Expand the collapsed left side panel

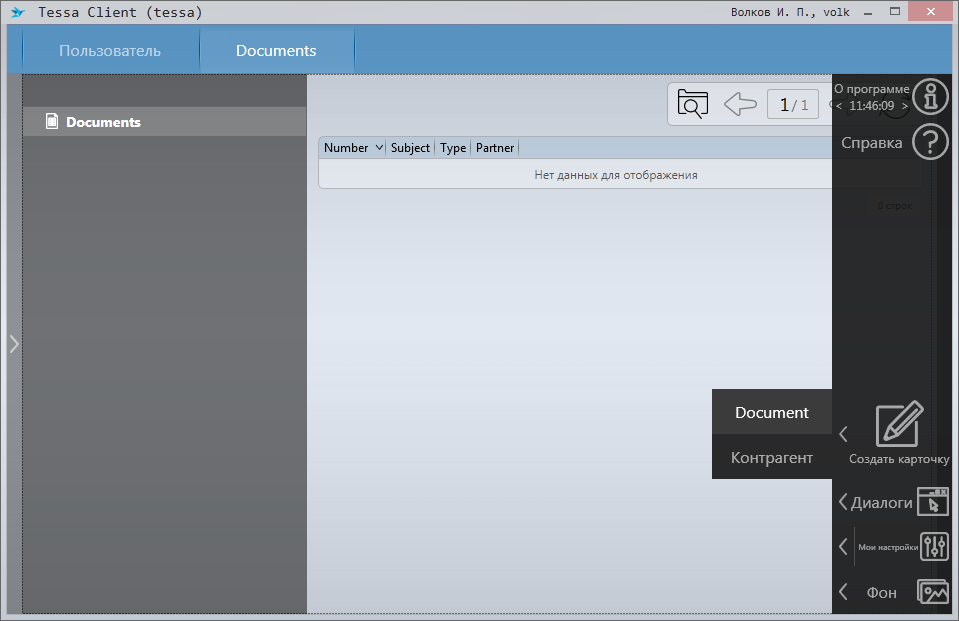click(13, 344)
